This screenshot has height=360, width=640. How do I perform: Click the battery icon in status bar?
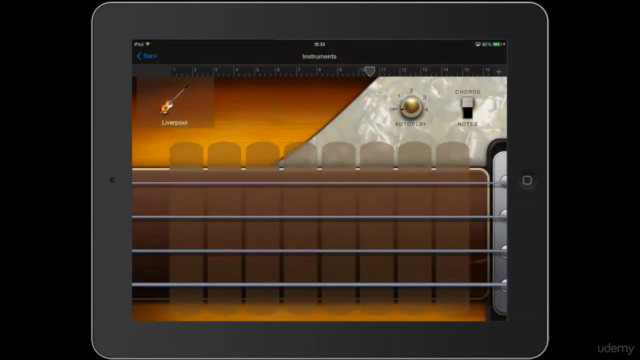(x=497, y=44)
